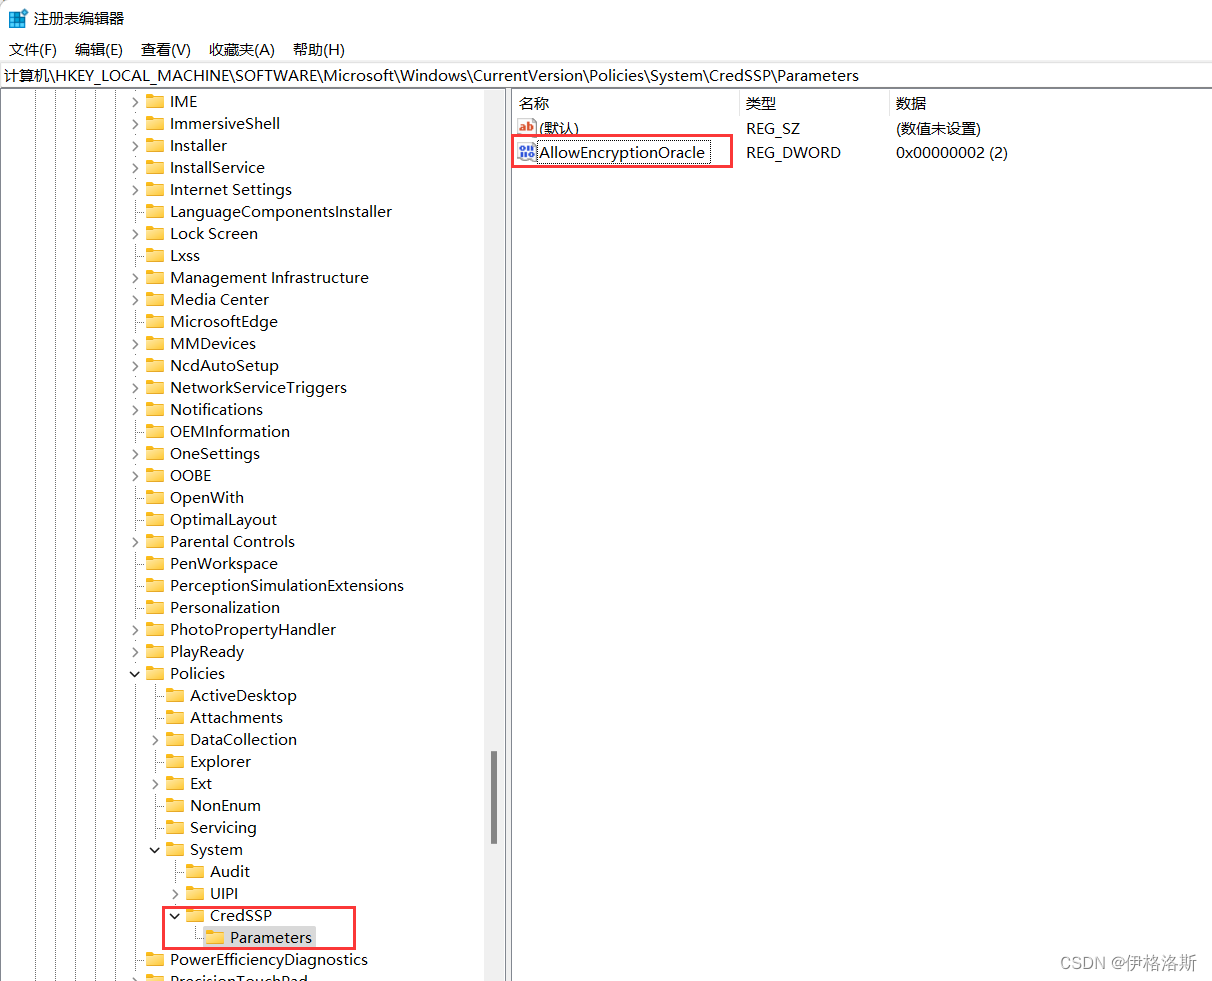Expand the DataCollection key
The height and width of the screenshot is (981, 1212).
click(x=155, y=740)
